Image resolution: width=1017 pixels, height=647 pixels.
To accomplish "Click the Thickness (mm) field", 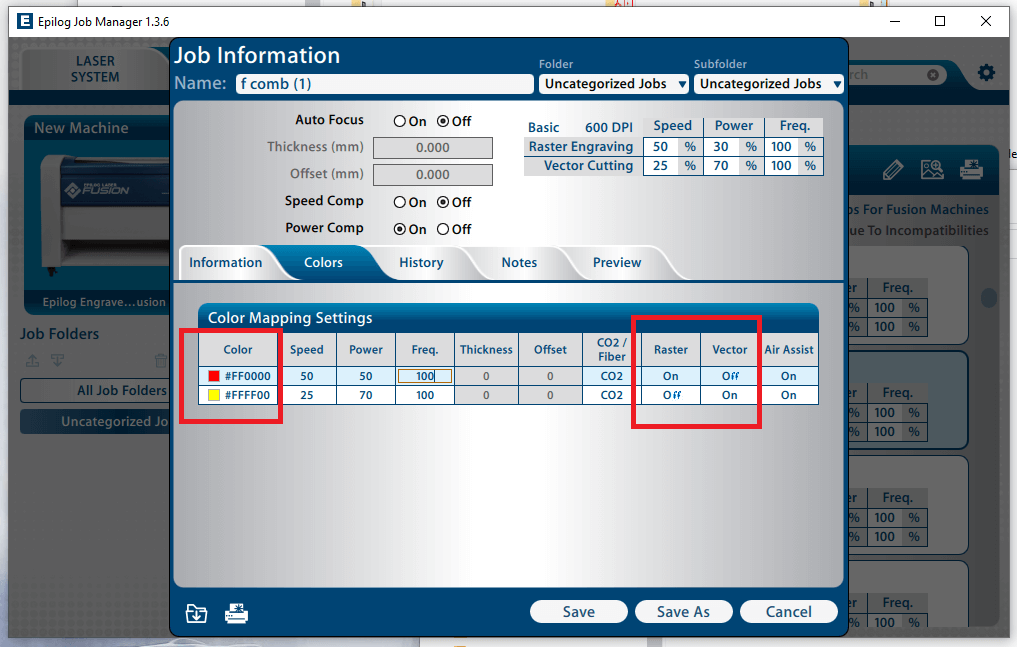I will point(433,148).
